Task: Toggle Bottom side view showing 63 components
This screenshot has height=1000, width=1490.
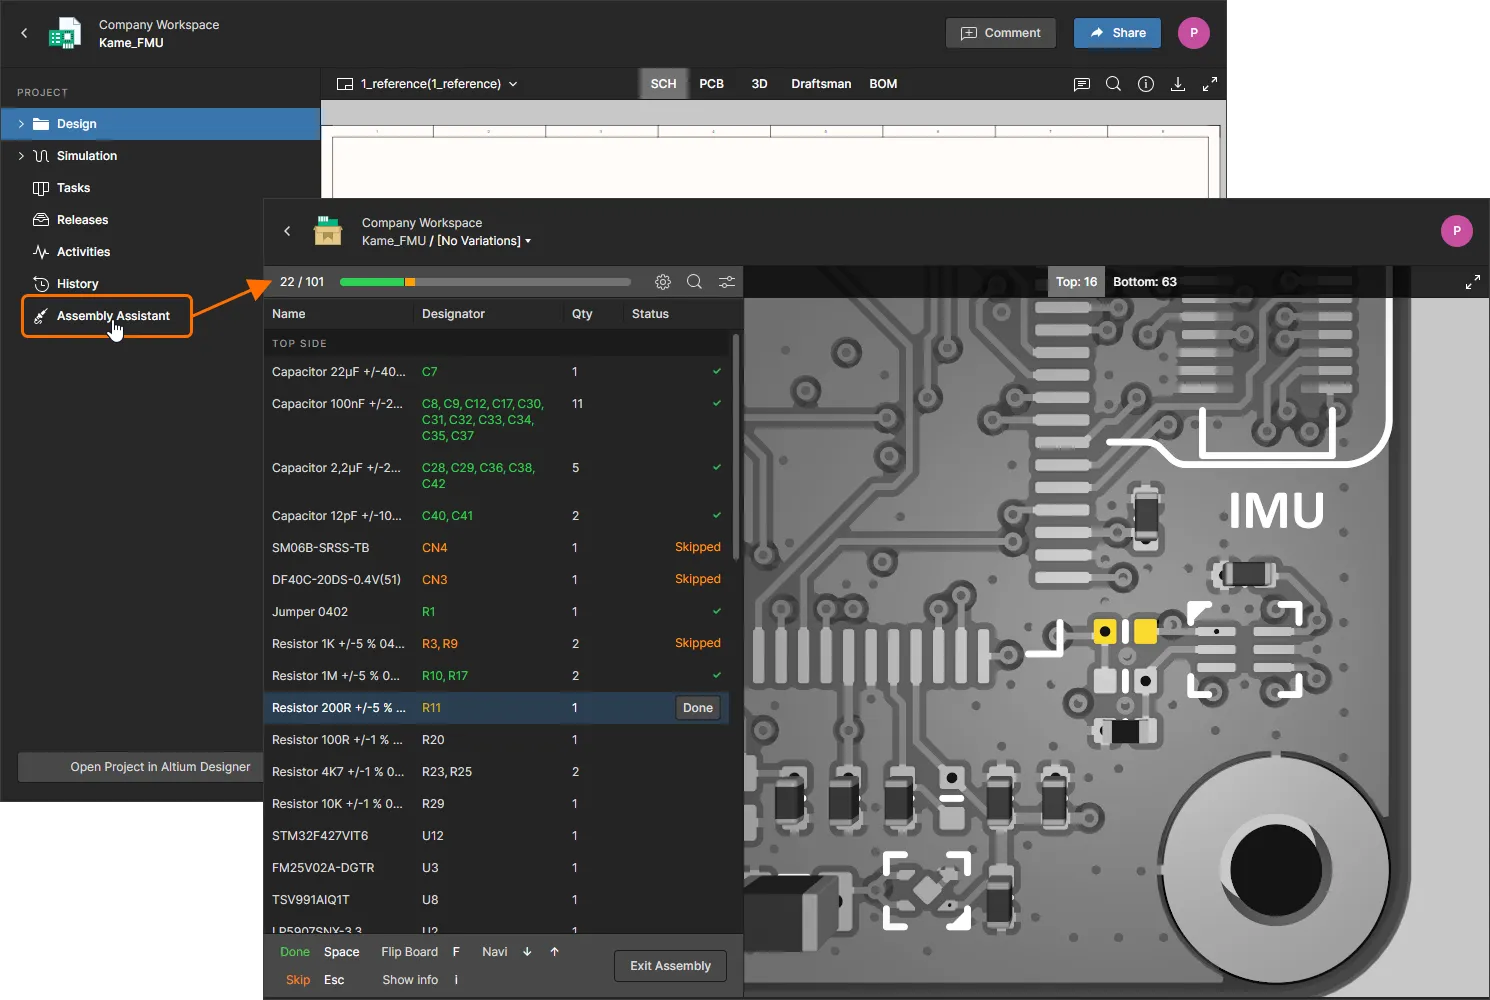Action: point(1145,282)
